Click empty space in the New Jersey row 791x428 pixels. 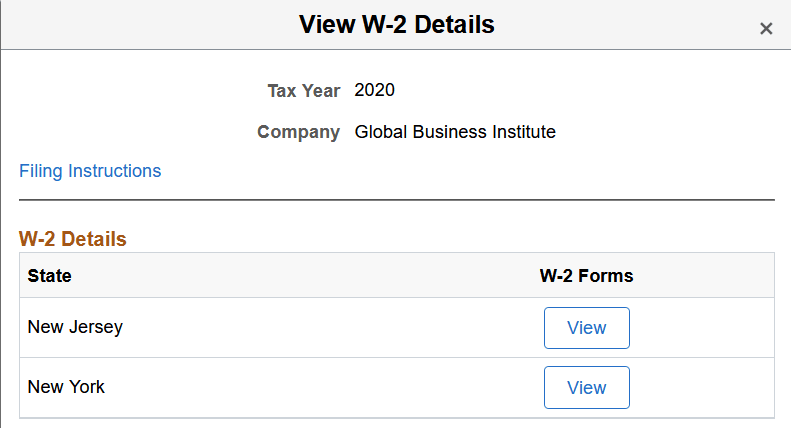328,328
